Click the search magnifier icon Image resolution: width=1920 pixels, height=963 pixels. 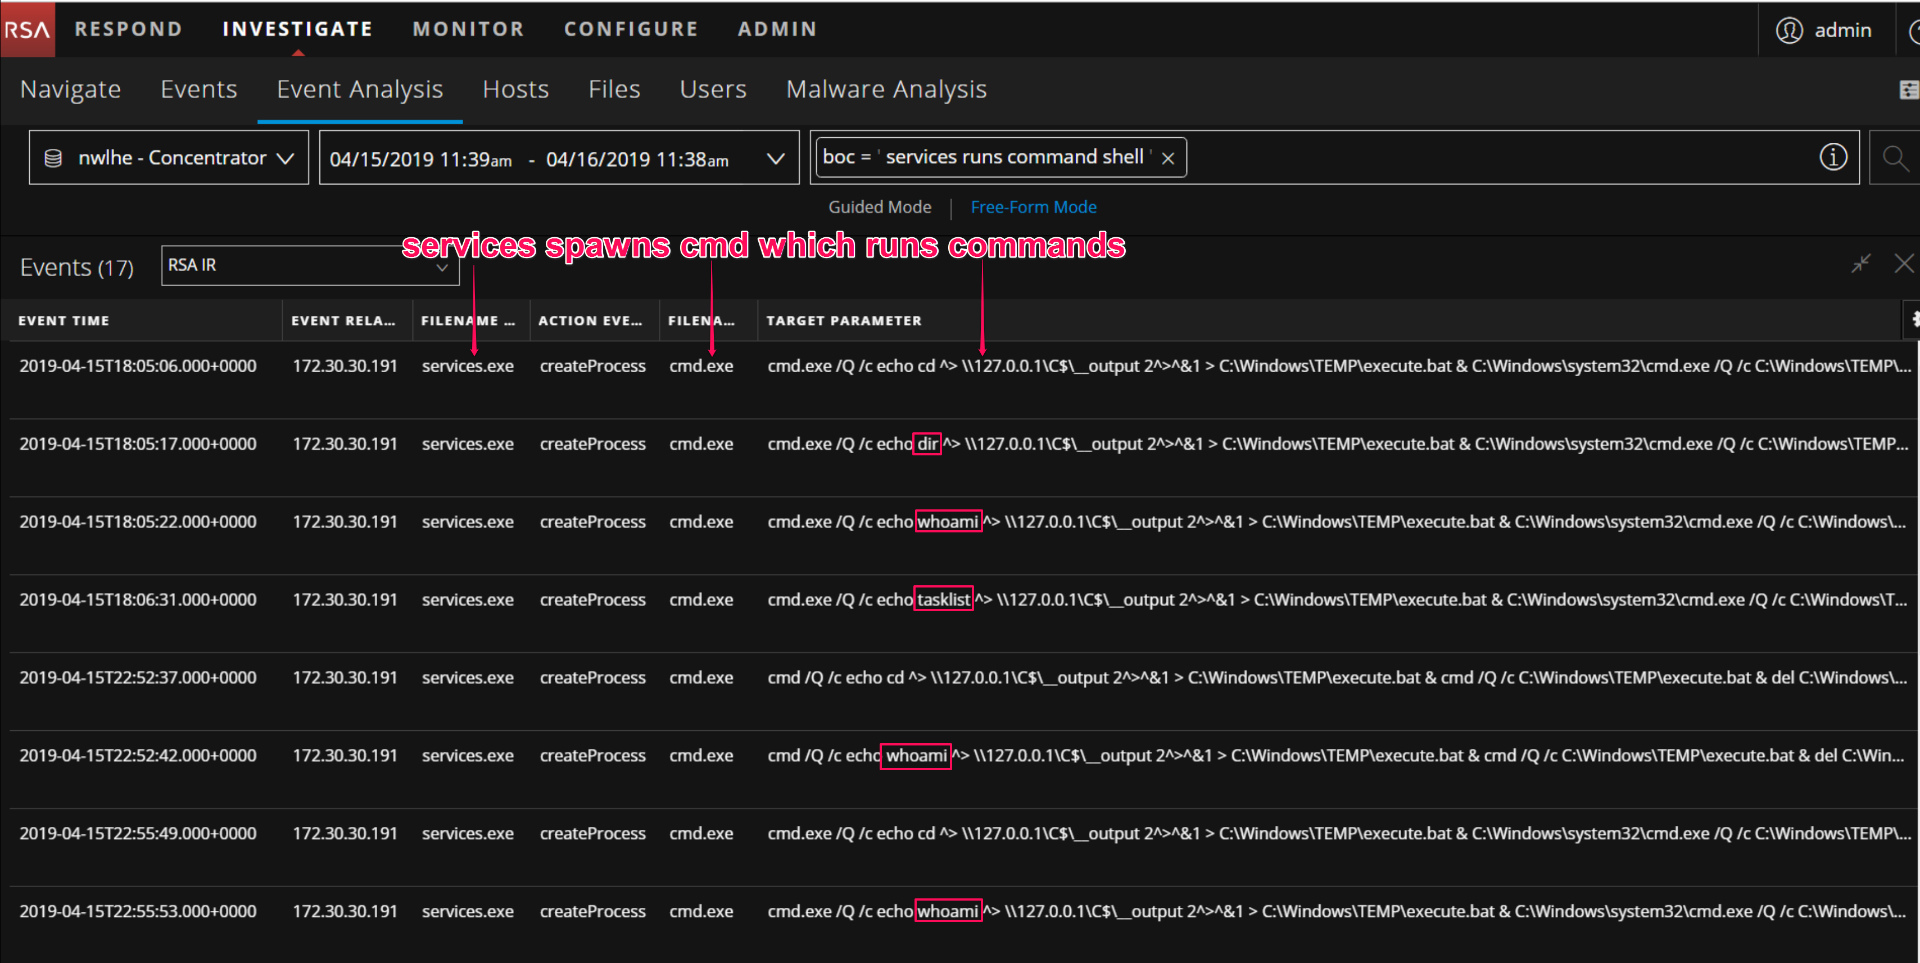point(1894,158)
